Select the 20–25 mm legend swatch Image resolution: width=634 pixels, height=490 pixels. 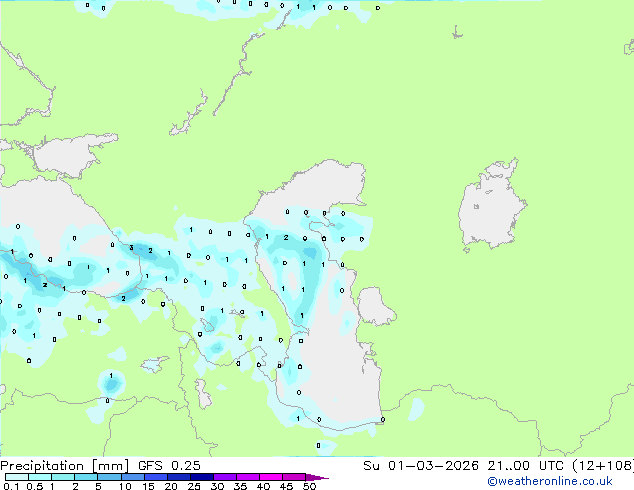pyautogui.click(x=179, y=477)
